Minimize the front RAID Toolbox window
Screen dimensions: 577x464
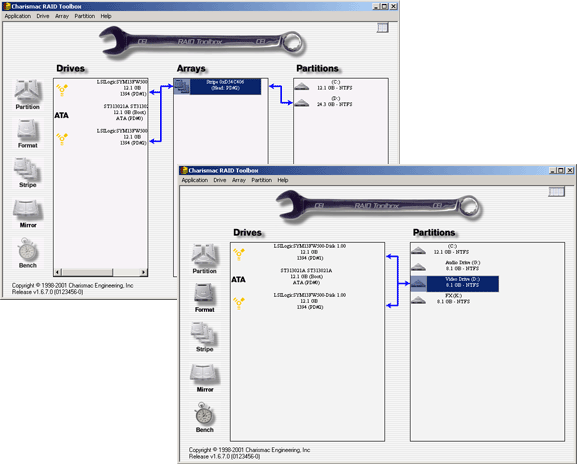[552, 170]
